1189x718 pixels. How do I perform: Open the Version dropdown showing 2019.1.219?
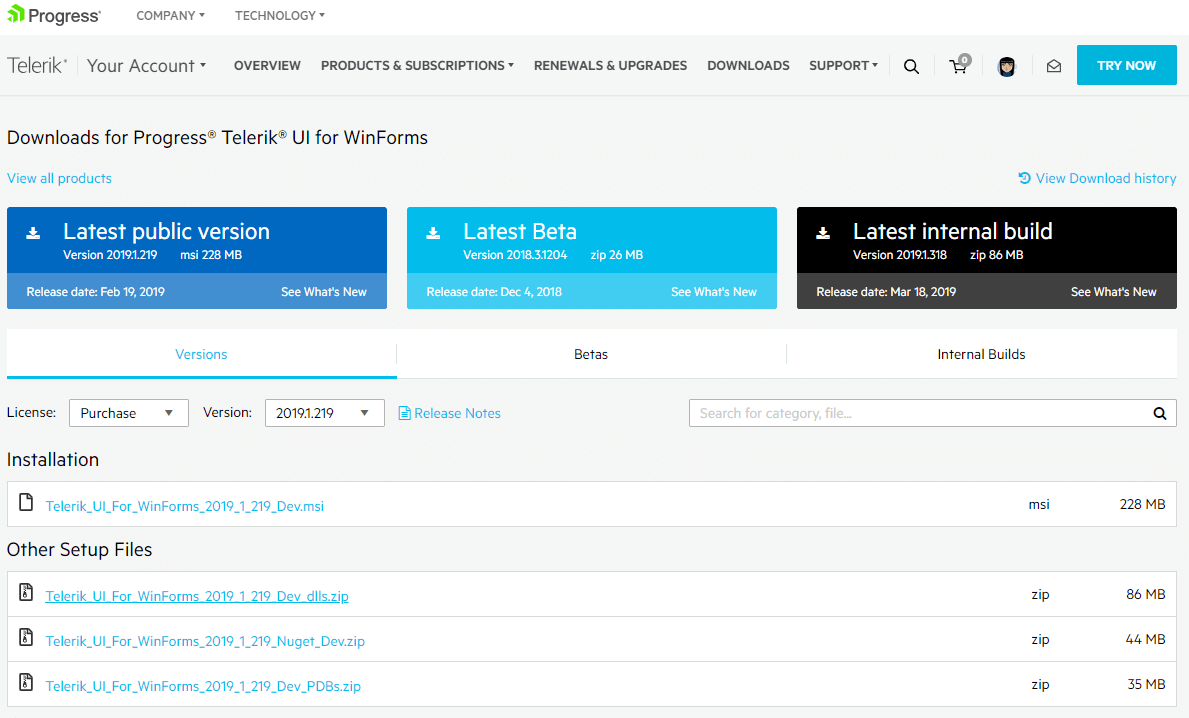tap(324, 412)
